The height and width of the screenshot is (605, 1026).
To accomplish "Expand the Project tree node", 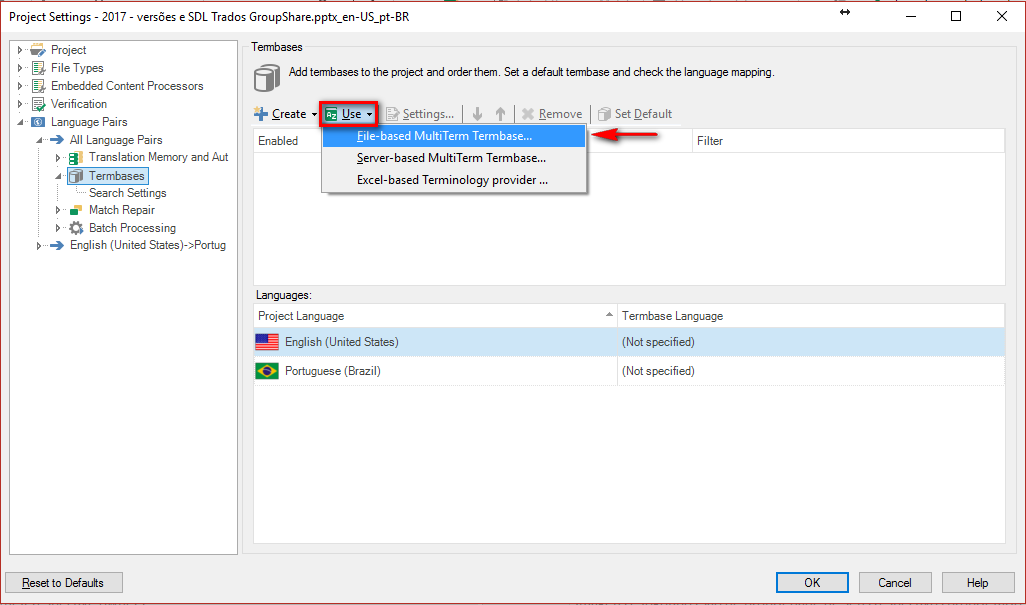I will coord(20,50).
